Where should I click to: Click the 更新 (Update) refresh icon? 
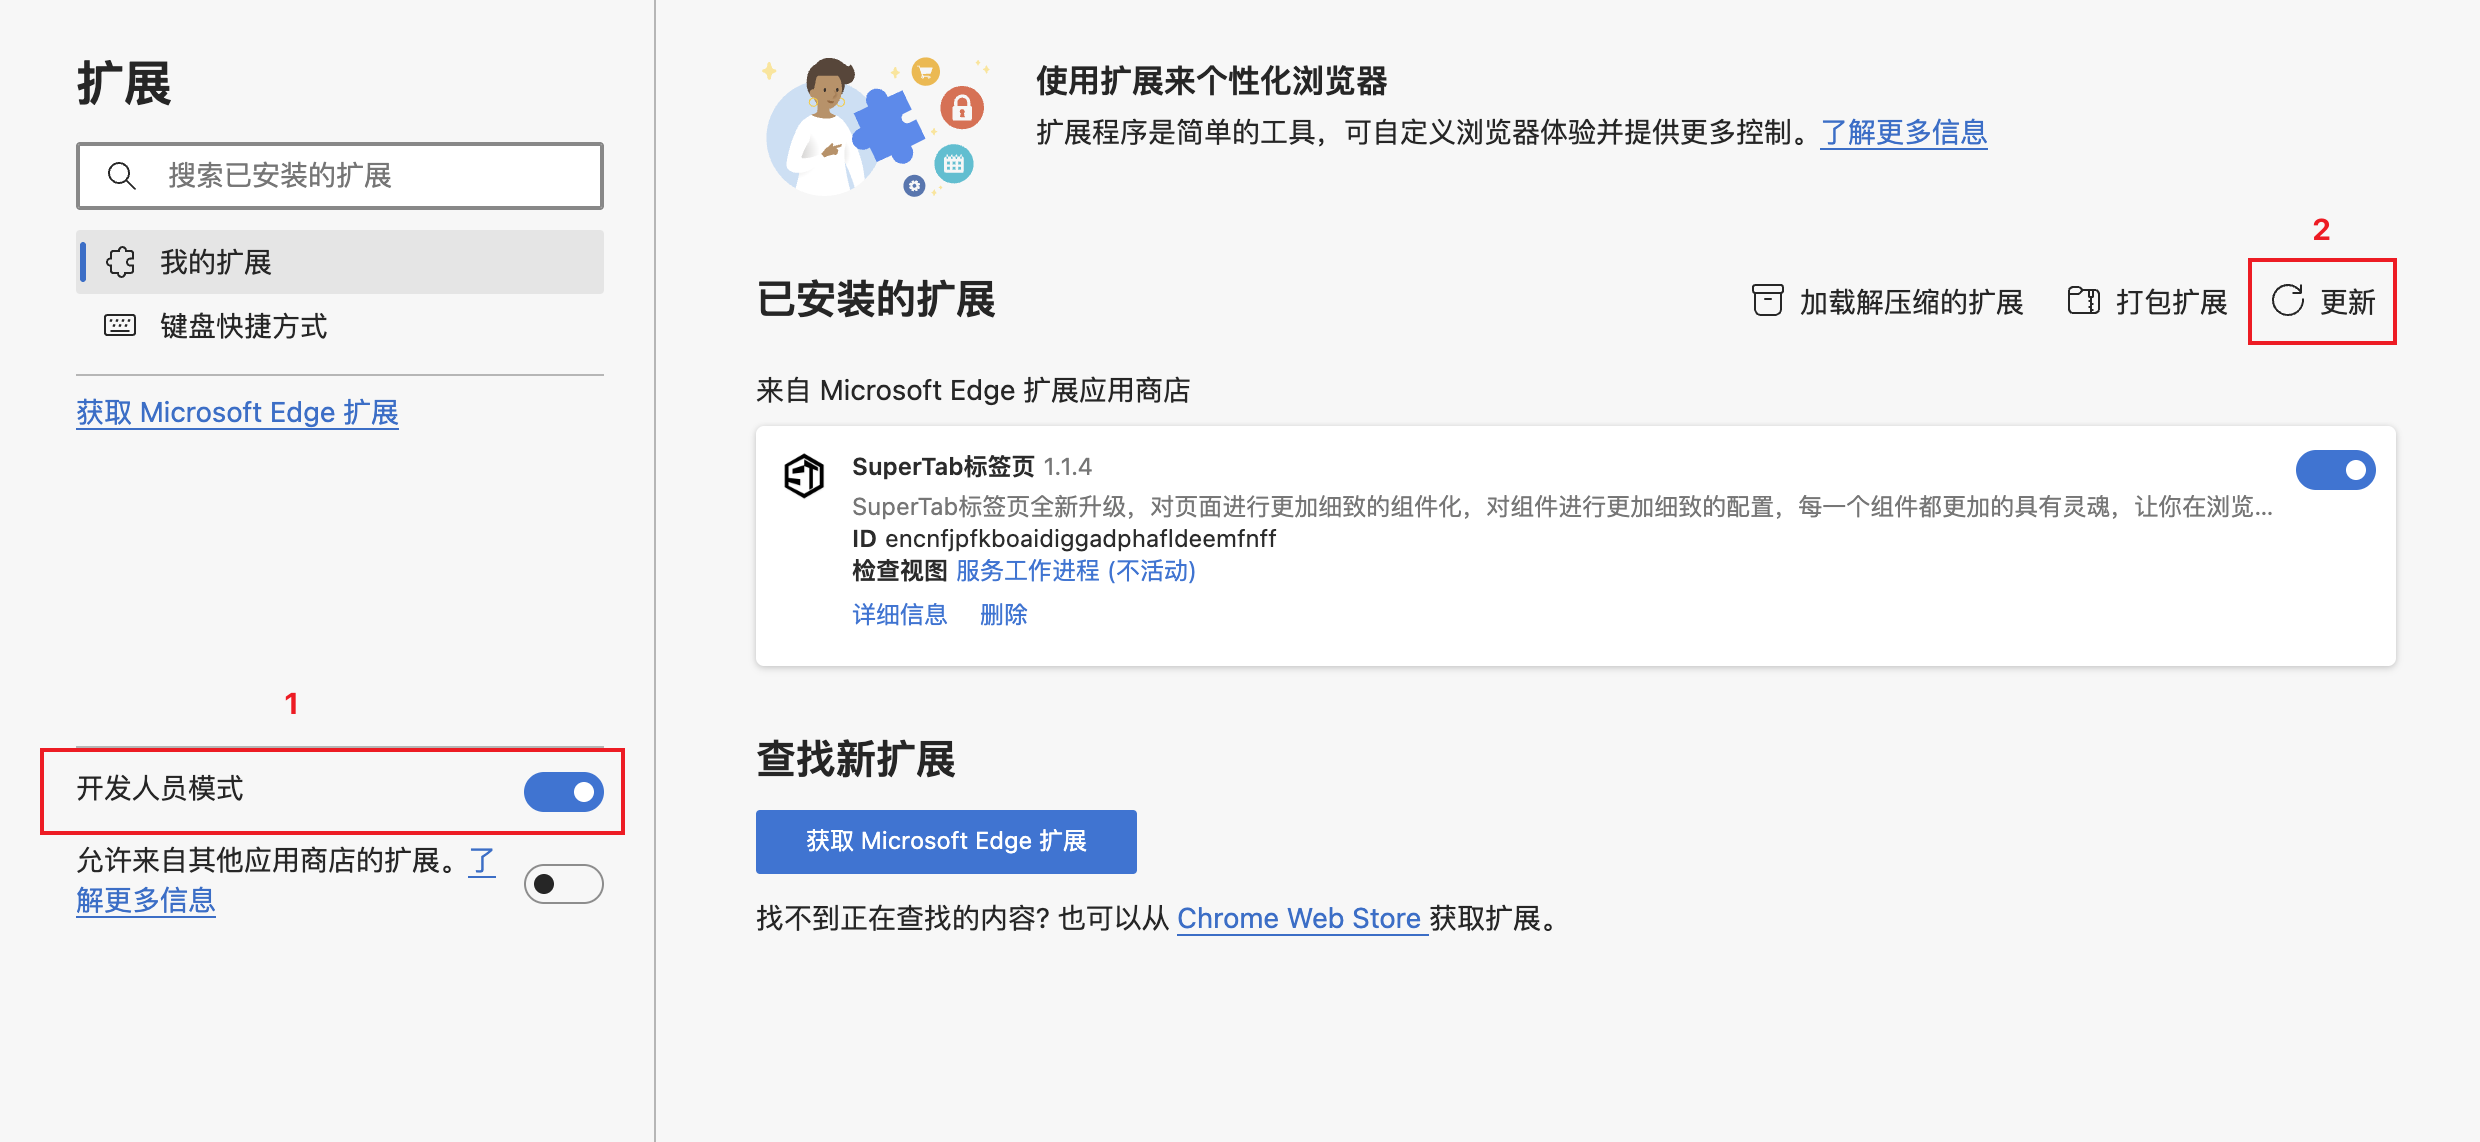tap(2288, 301)
